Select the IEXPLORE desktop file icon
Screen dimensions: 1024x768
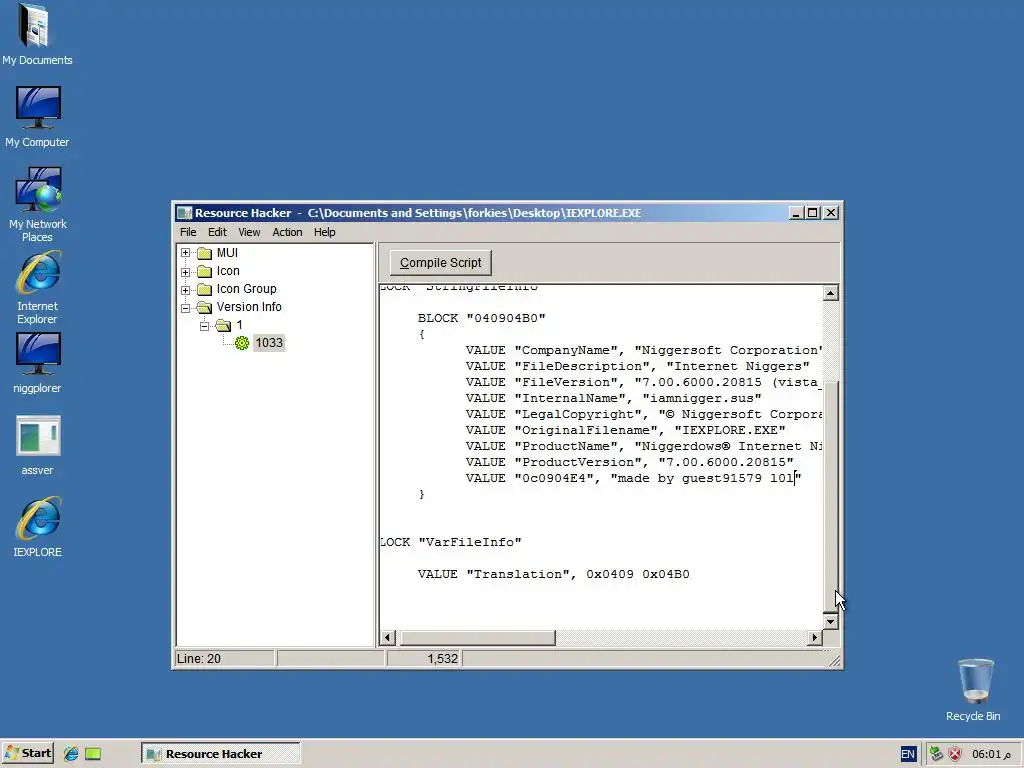(37, 528)
